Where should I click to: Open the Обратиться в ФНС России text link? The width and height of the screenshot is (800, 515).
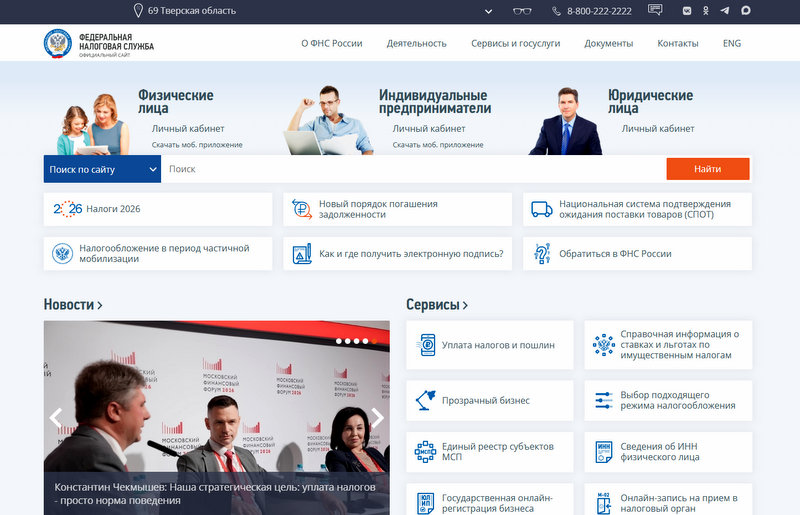615,254
